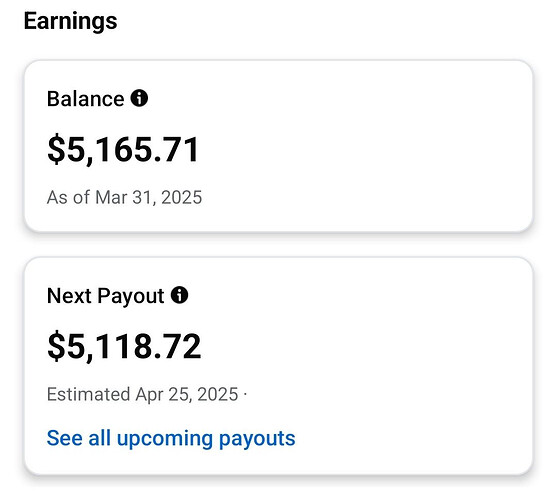Click the Balance label text
Image resolution: width=557 pixels, height=499 pixels.
86,99
